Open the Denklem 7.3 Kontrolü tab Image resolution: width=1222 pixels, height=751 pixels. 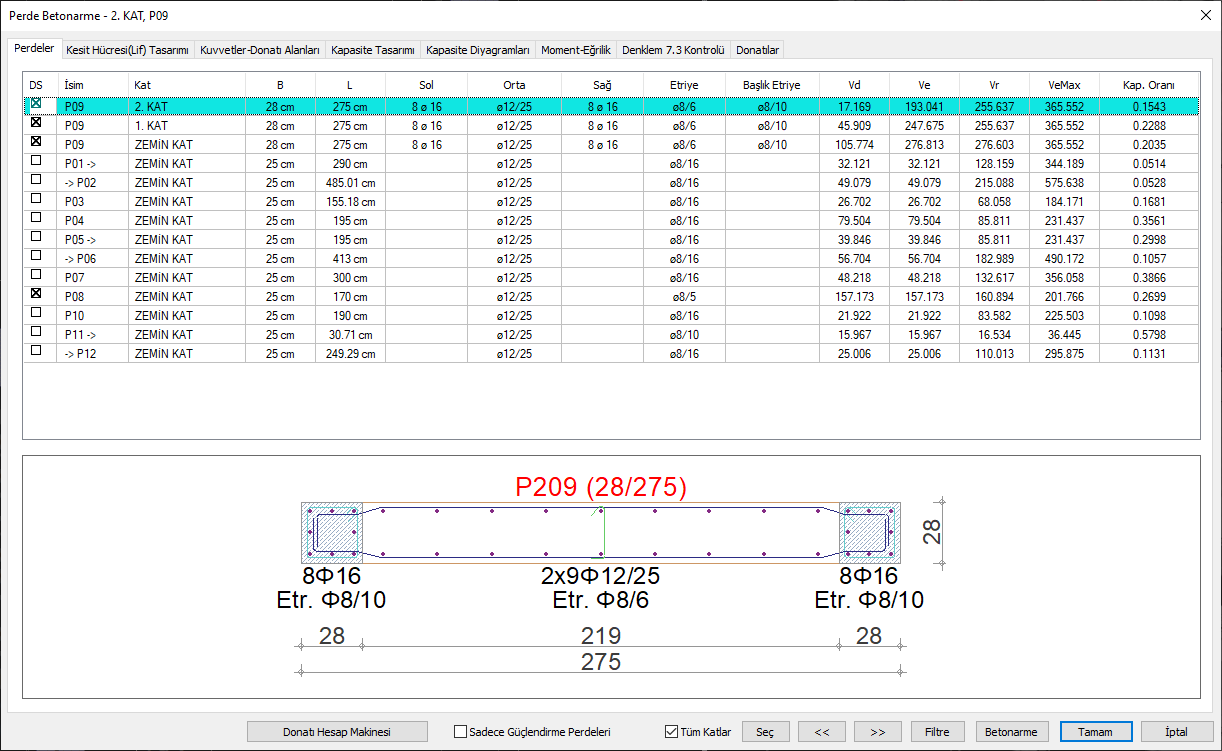tap(672, 50)
